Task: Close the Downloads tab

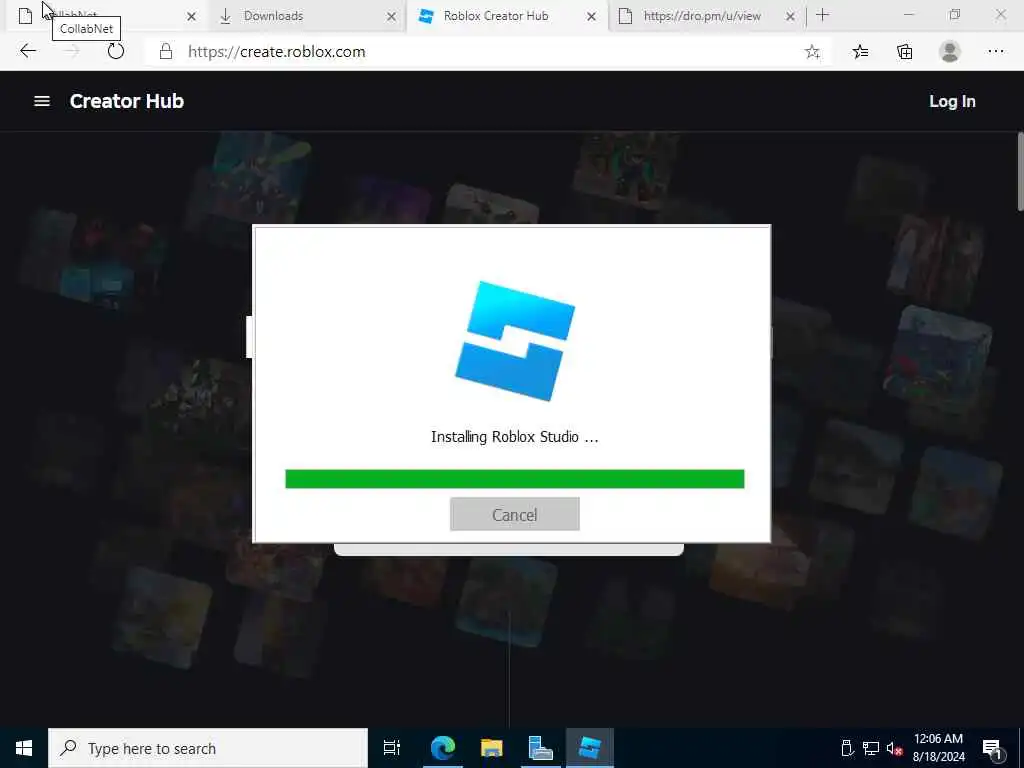Action: [391, 16]
